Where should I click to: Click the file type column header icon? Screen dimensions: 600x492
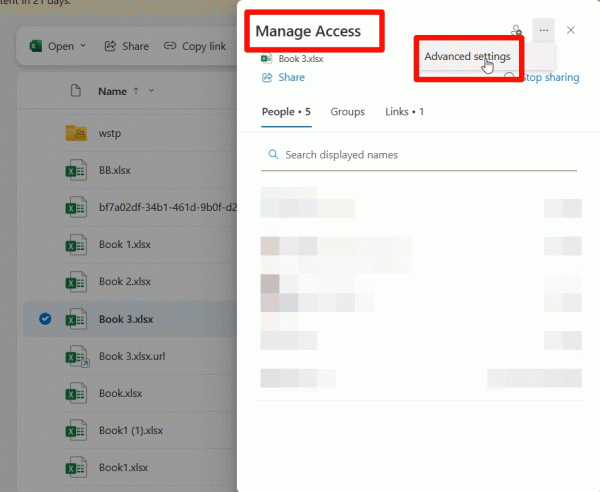point(75,92)
